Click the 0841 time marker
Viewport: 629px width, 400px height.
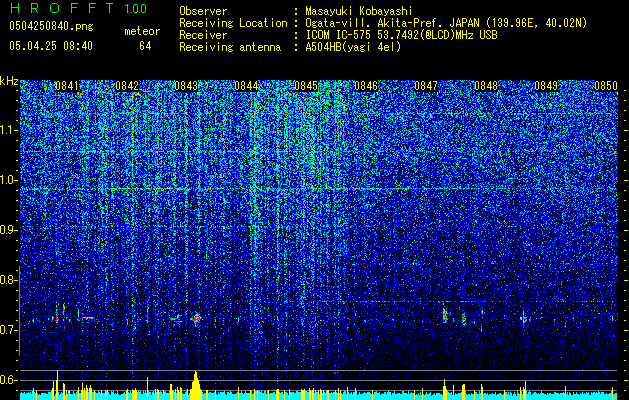point(67,86)
